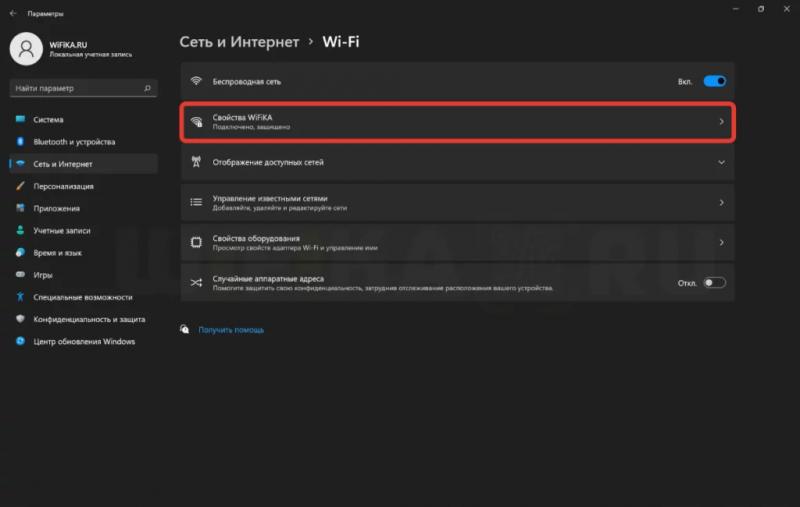Image resolution: width=800 pixels, height=507 pixels.
Task: Click the Время и язык globe icon
Action: [20, 252]
